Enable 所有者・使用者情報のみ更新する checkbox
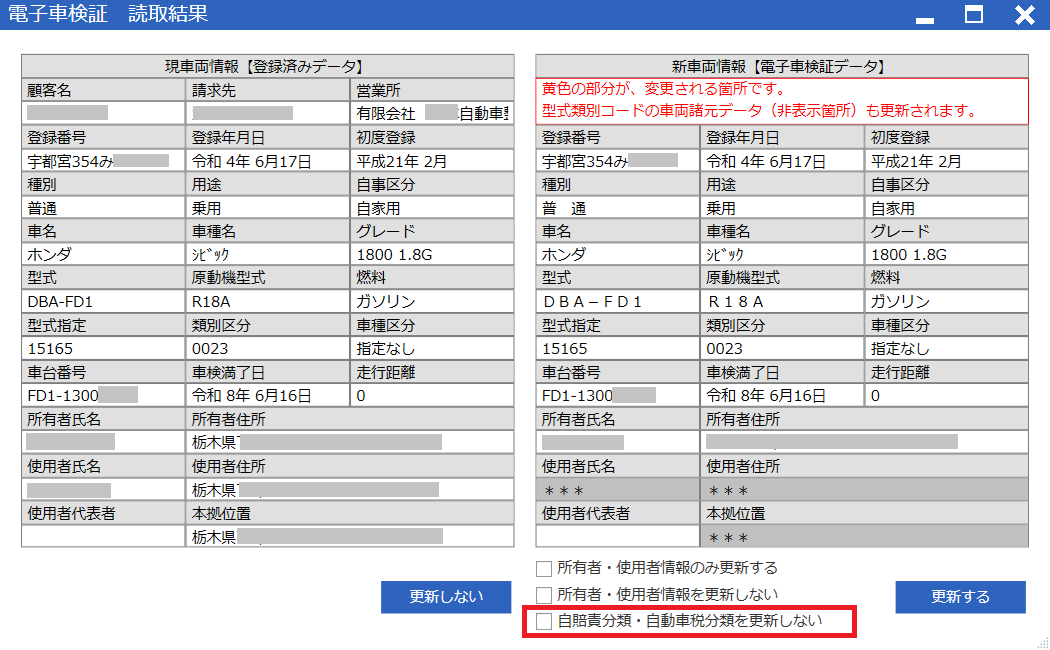The image size is (1050, 650). click(x=544, y=568)
